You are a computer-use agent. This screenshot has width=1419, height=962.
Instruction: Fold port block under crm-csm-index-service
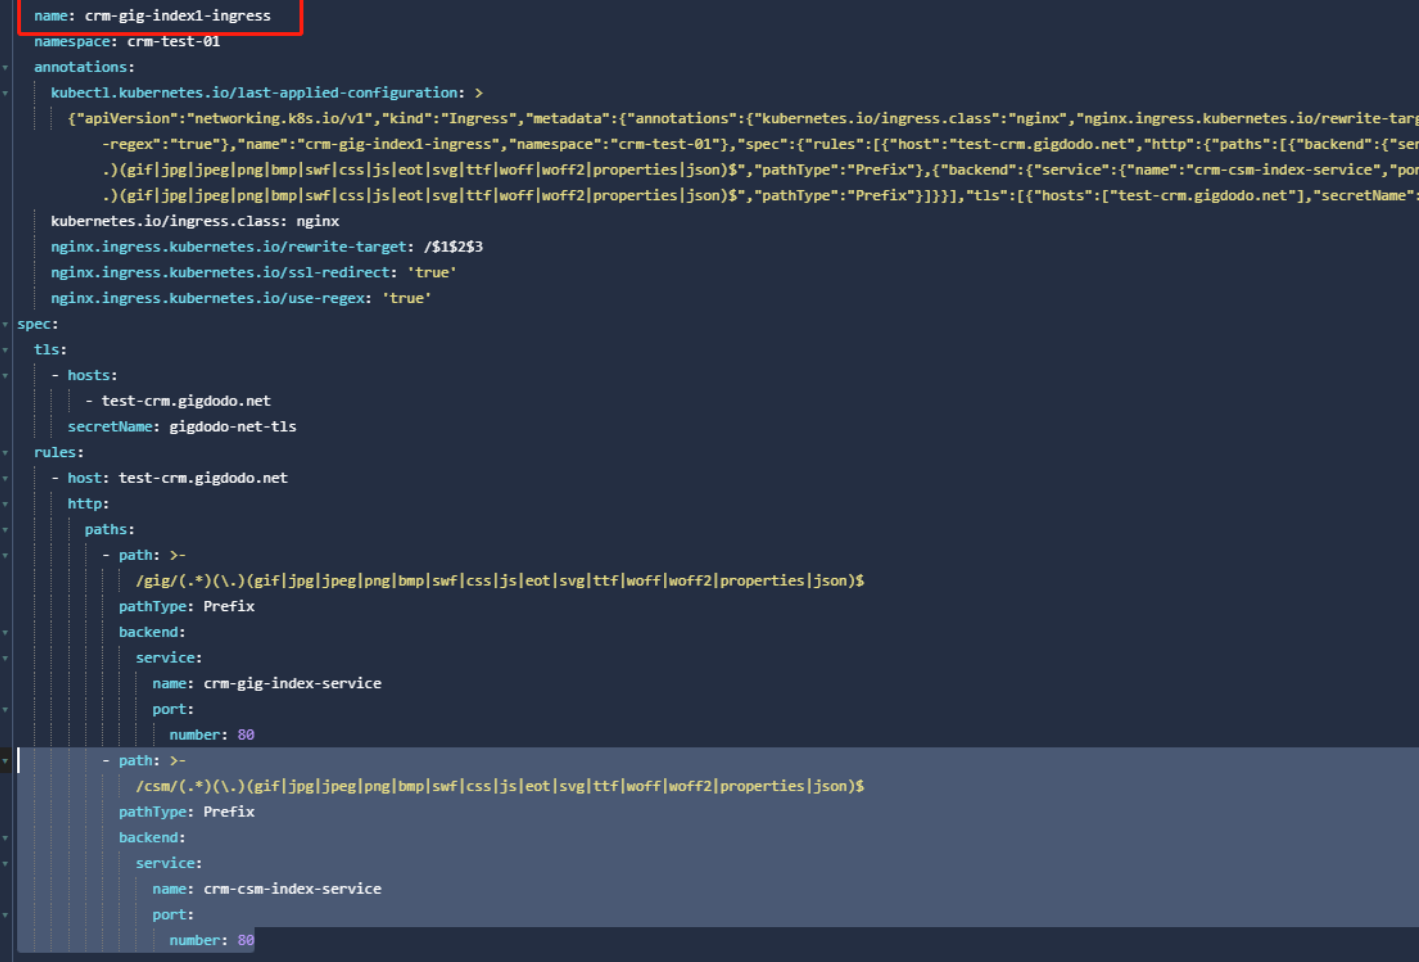[x=6, y=915]
